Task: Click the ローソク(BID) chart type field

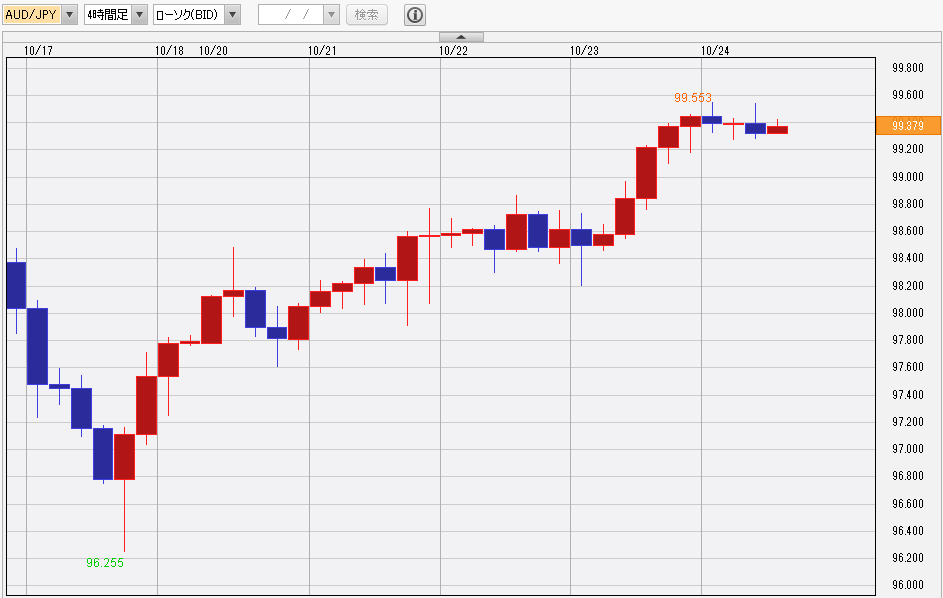Action: [x=189, y=14]
